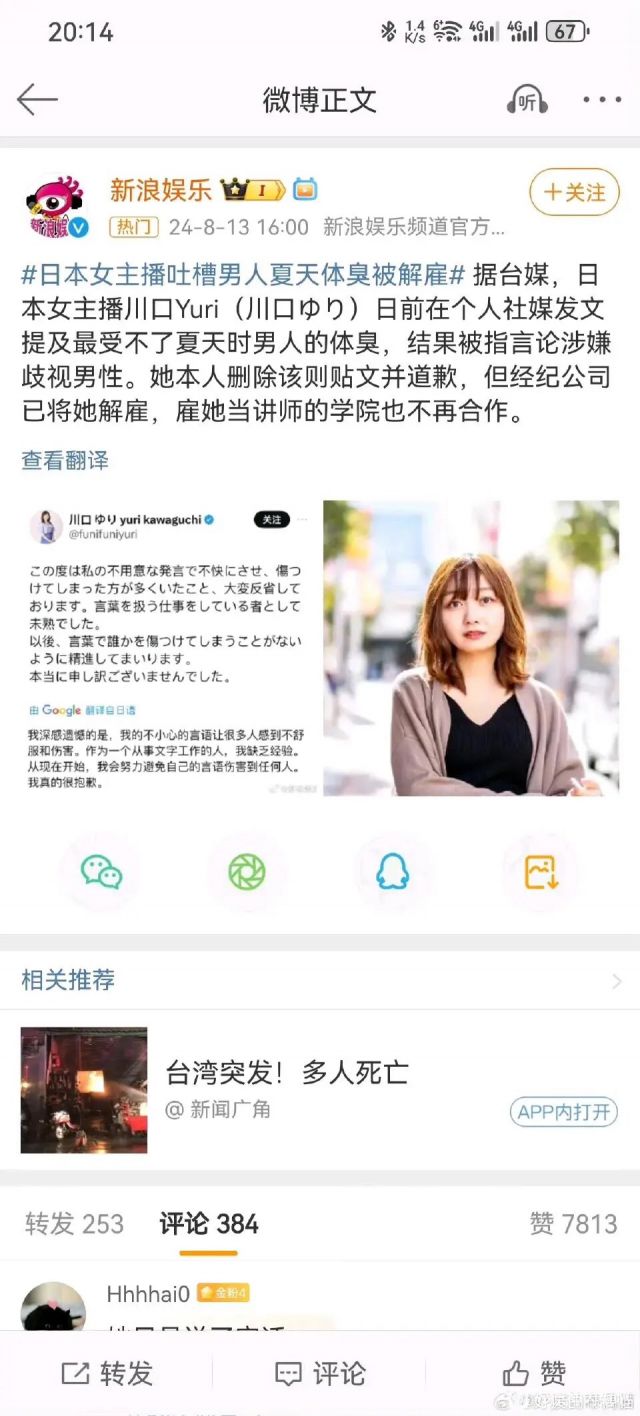Open the three-dot more menu

(602, 100)
